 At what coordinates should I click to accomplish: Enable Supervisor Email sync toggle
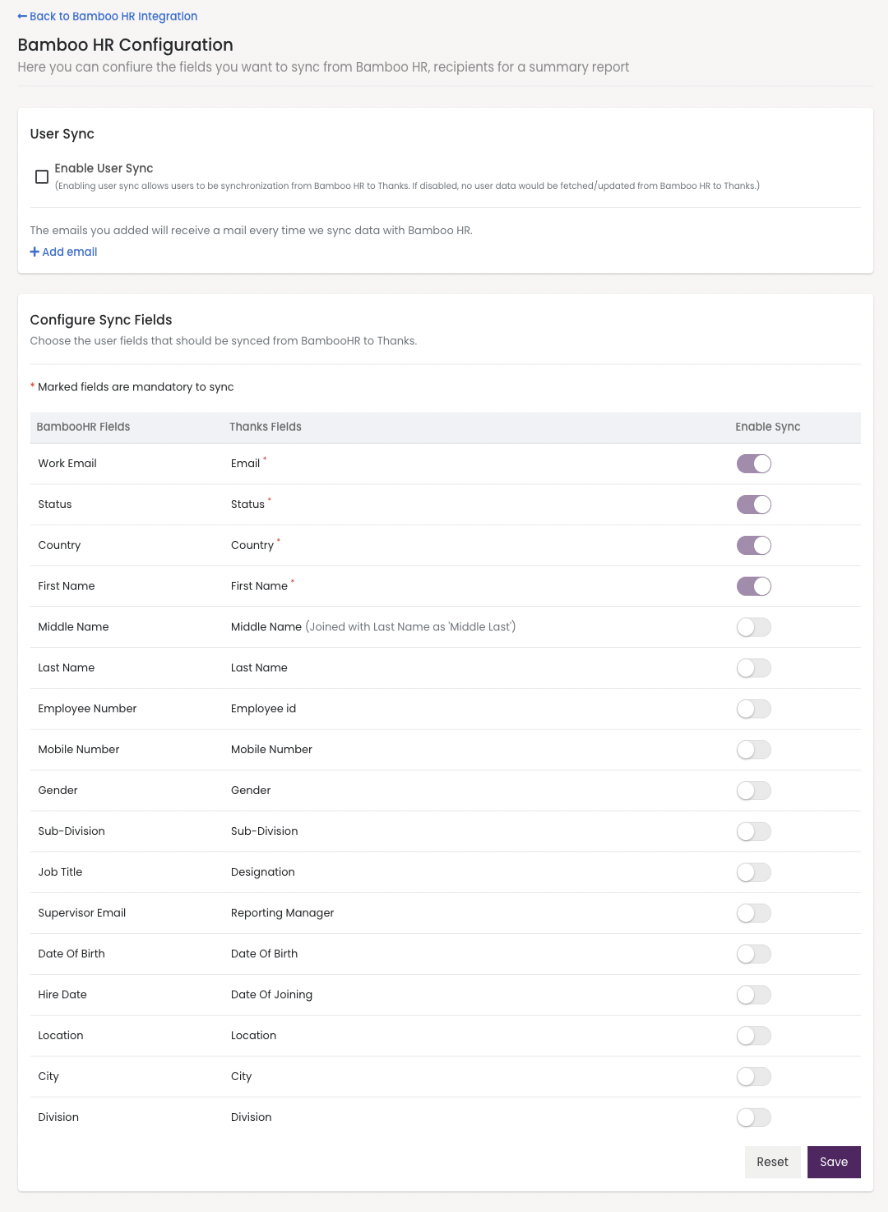pos(754,913)
